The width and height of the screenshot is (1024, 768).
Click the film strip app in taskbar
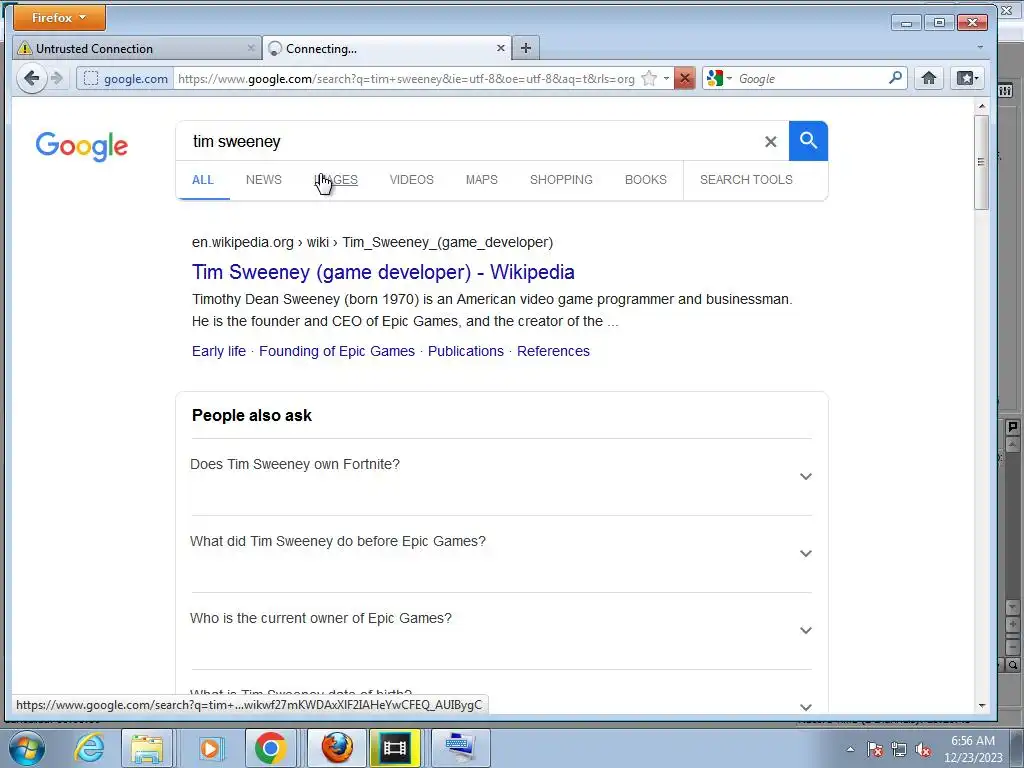[x=394, y=748]
